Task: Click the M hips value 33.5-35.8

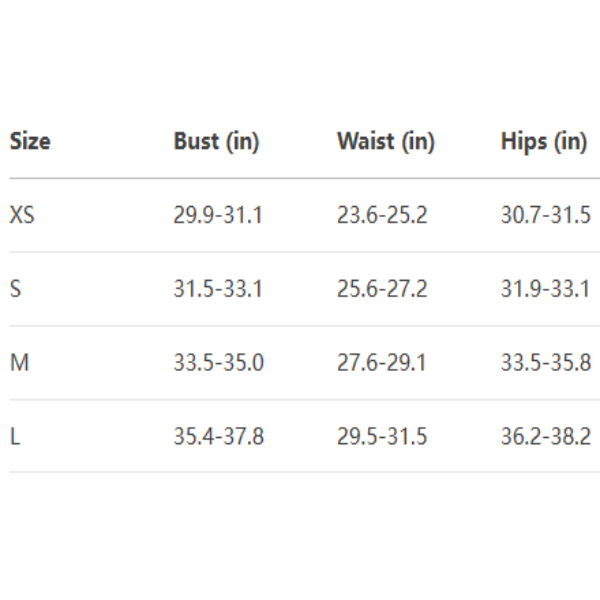Action: click(x=545, y=363)
